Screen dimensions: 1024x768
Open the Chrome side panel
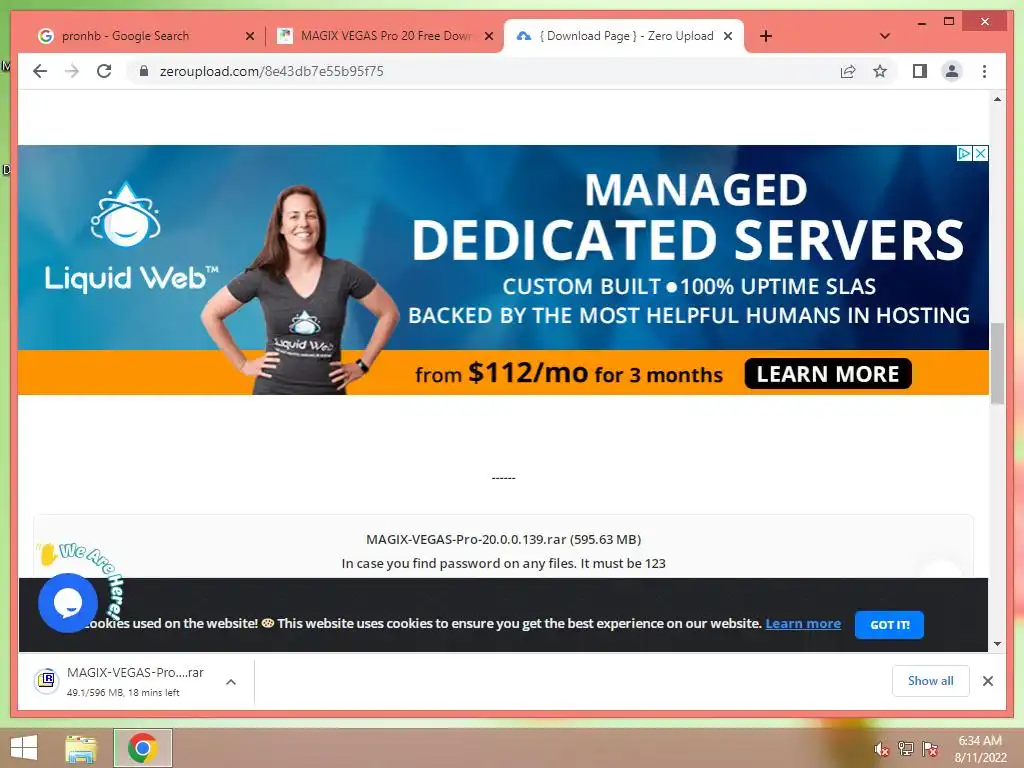click(920, 71)
